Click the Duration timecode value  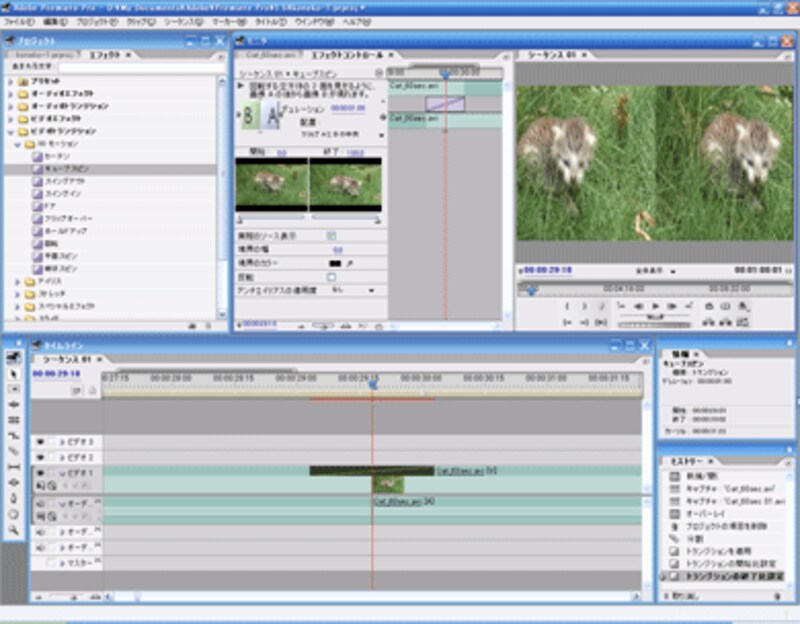coord(347,108)
